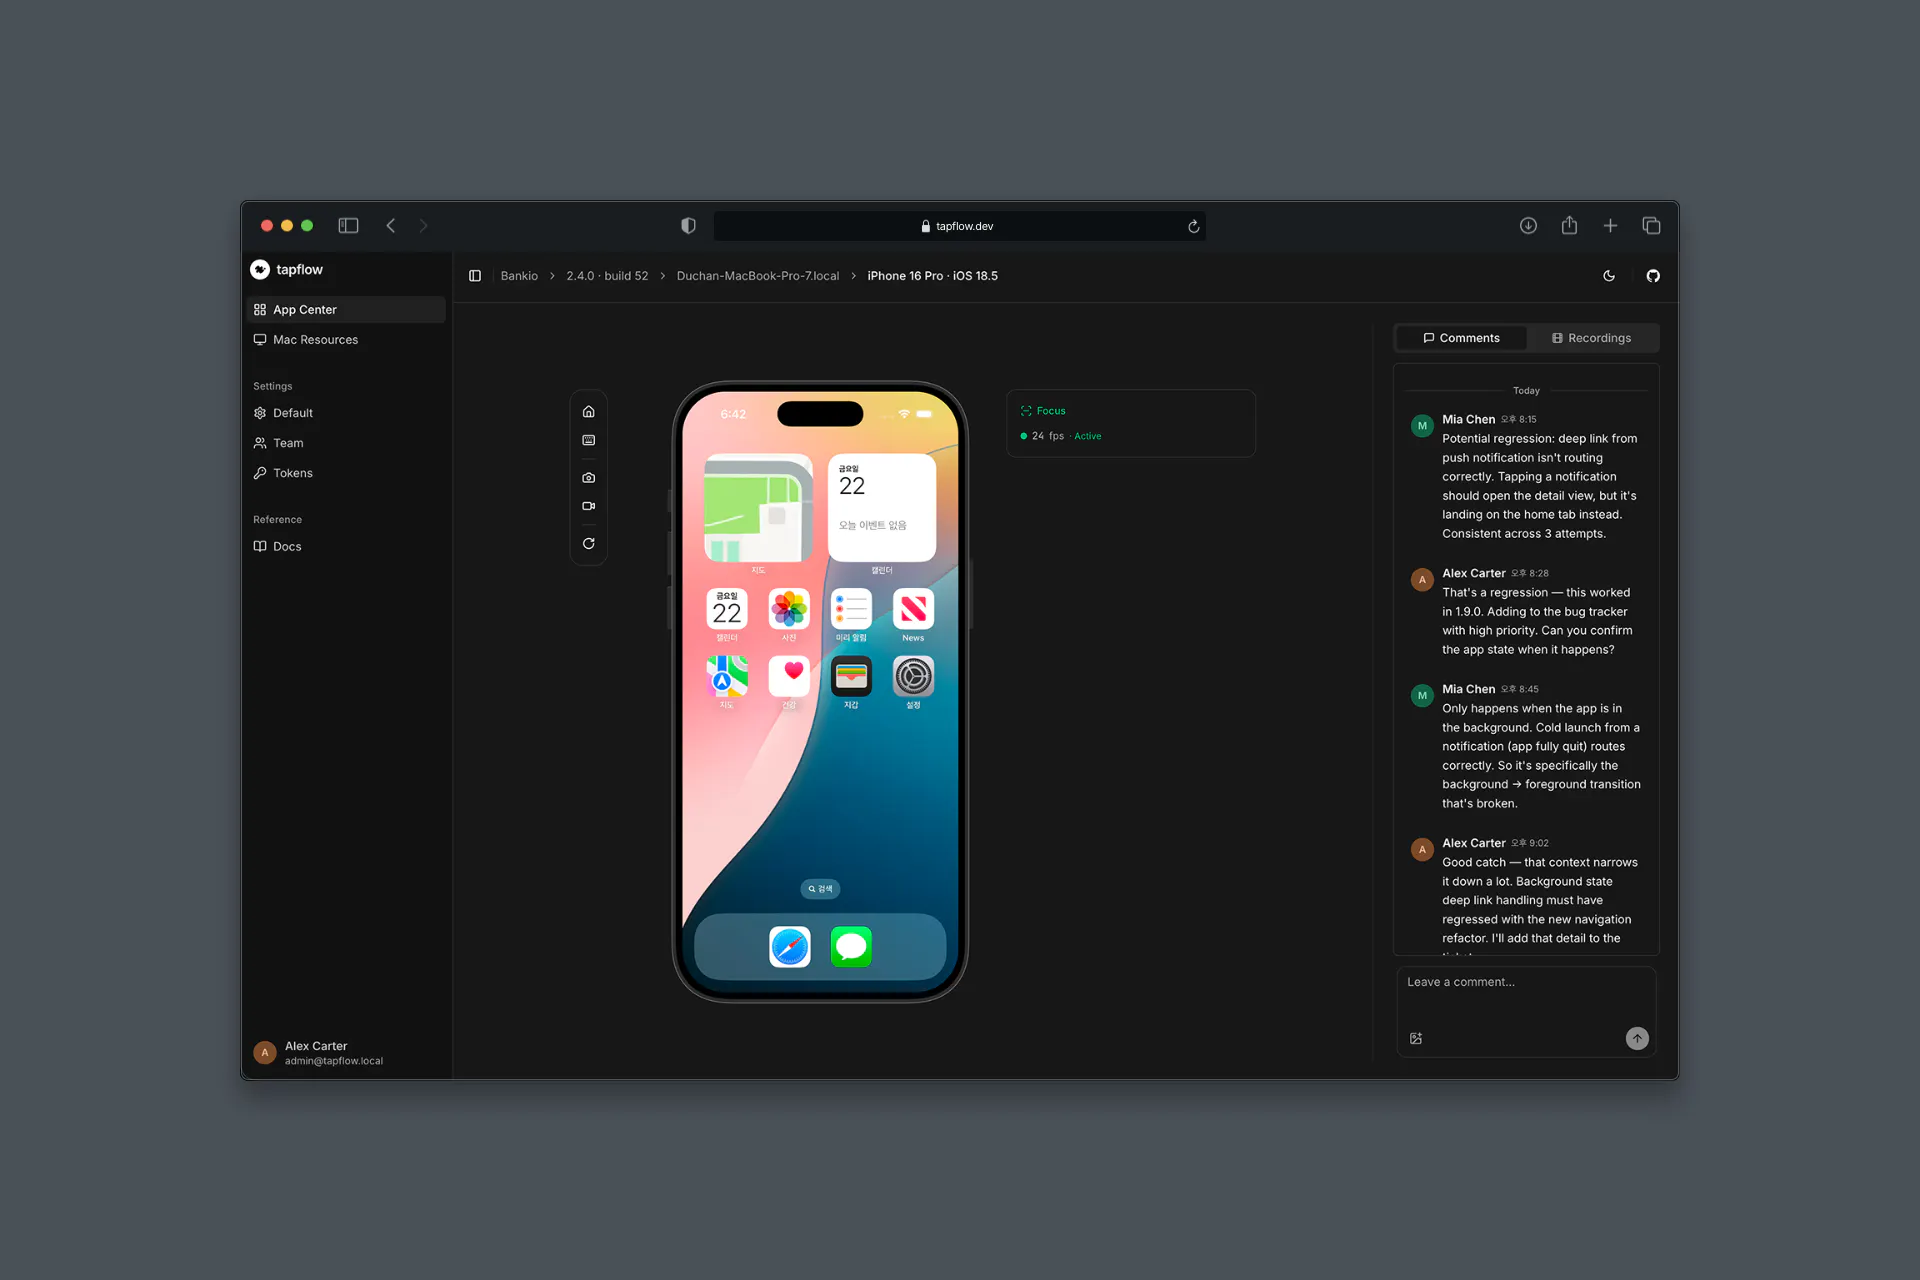Tap the Maps widget on simulator

tap(758, 508)
